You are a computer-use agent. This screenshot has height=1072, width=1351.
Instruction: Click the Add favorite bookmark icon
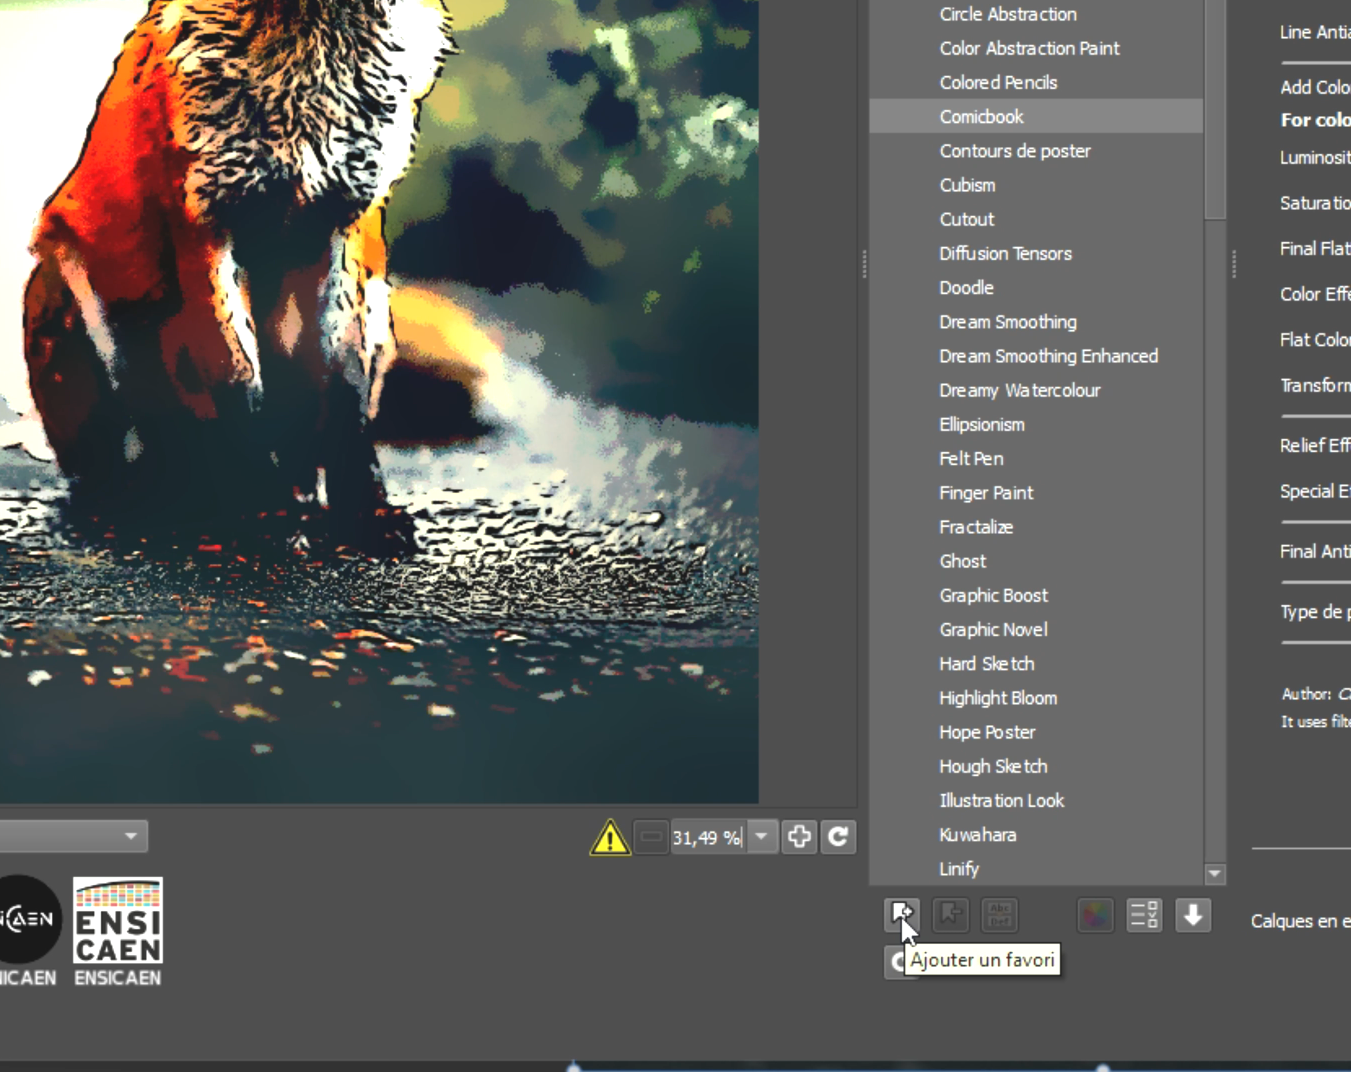pyautogui.click(x=901, y=914)
